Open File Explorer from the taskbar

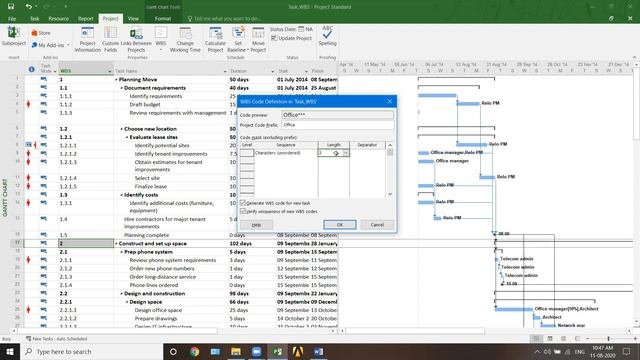[x=236, y=351]
